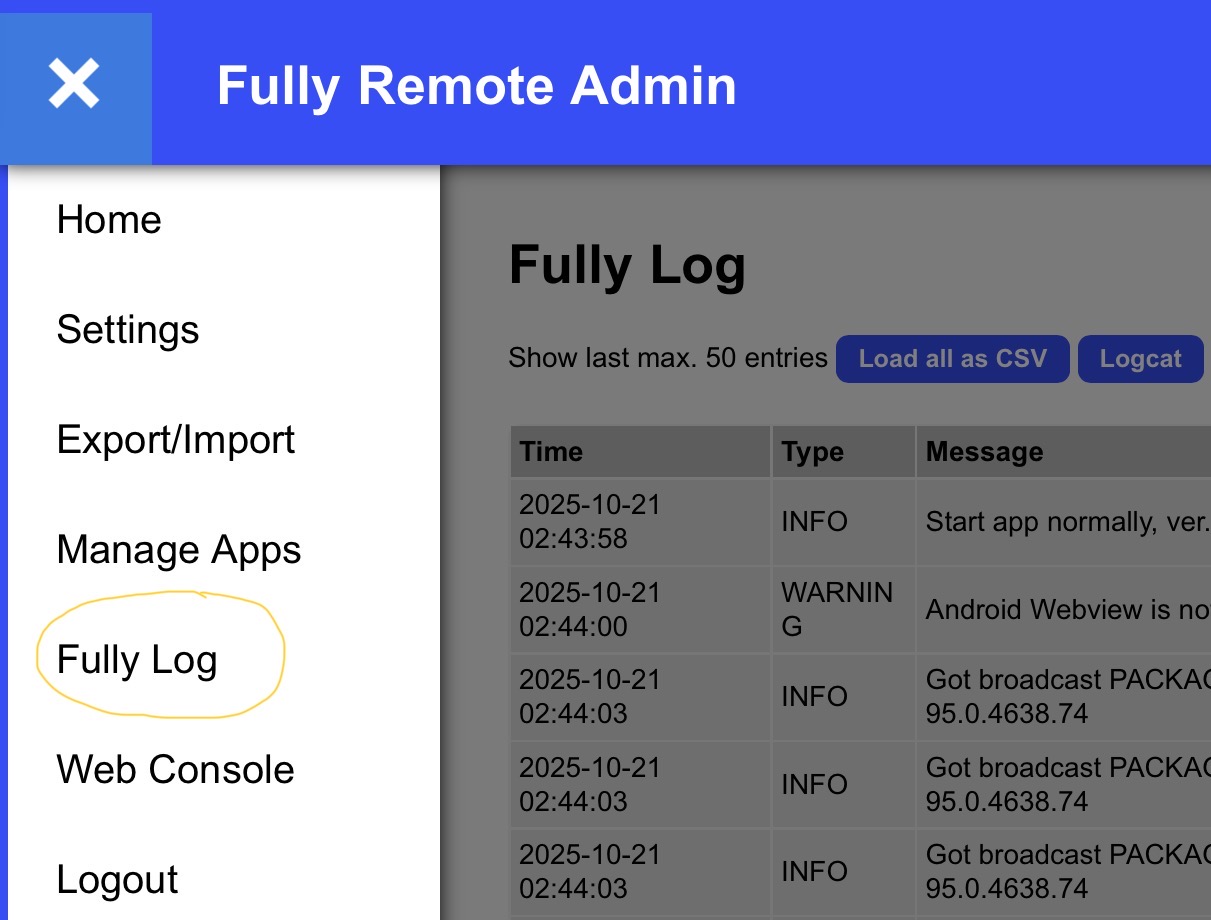This screenshot has width=1211, height=920.
Task: Select Manage Apps in the sidebar
Action: pyautogui.click(x=179, y=550)
